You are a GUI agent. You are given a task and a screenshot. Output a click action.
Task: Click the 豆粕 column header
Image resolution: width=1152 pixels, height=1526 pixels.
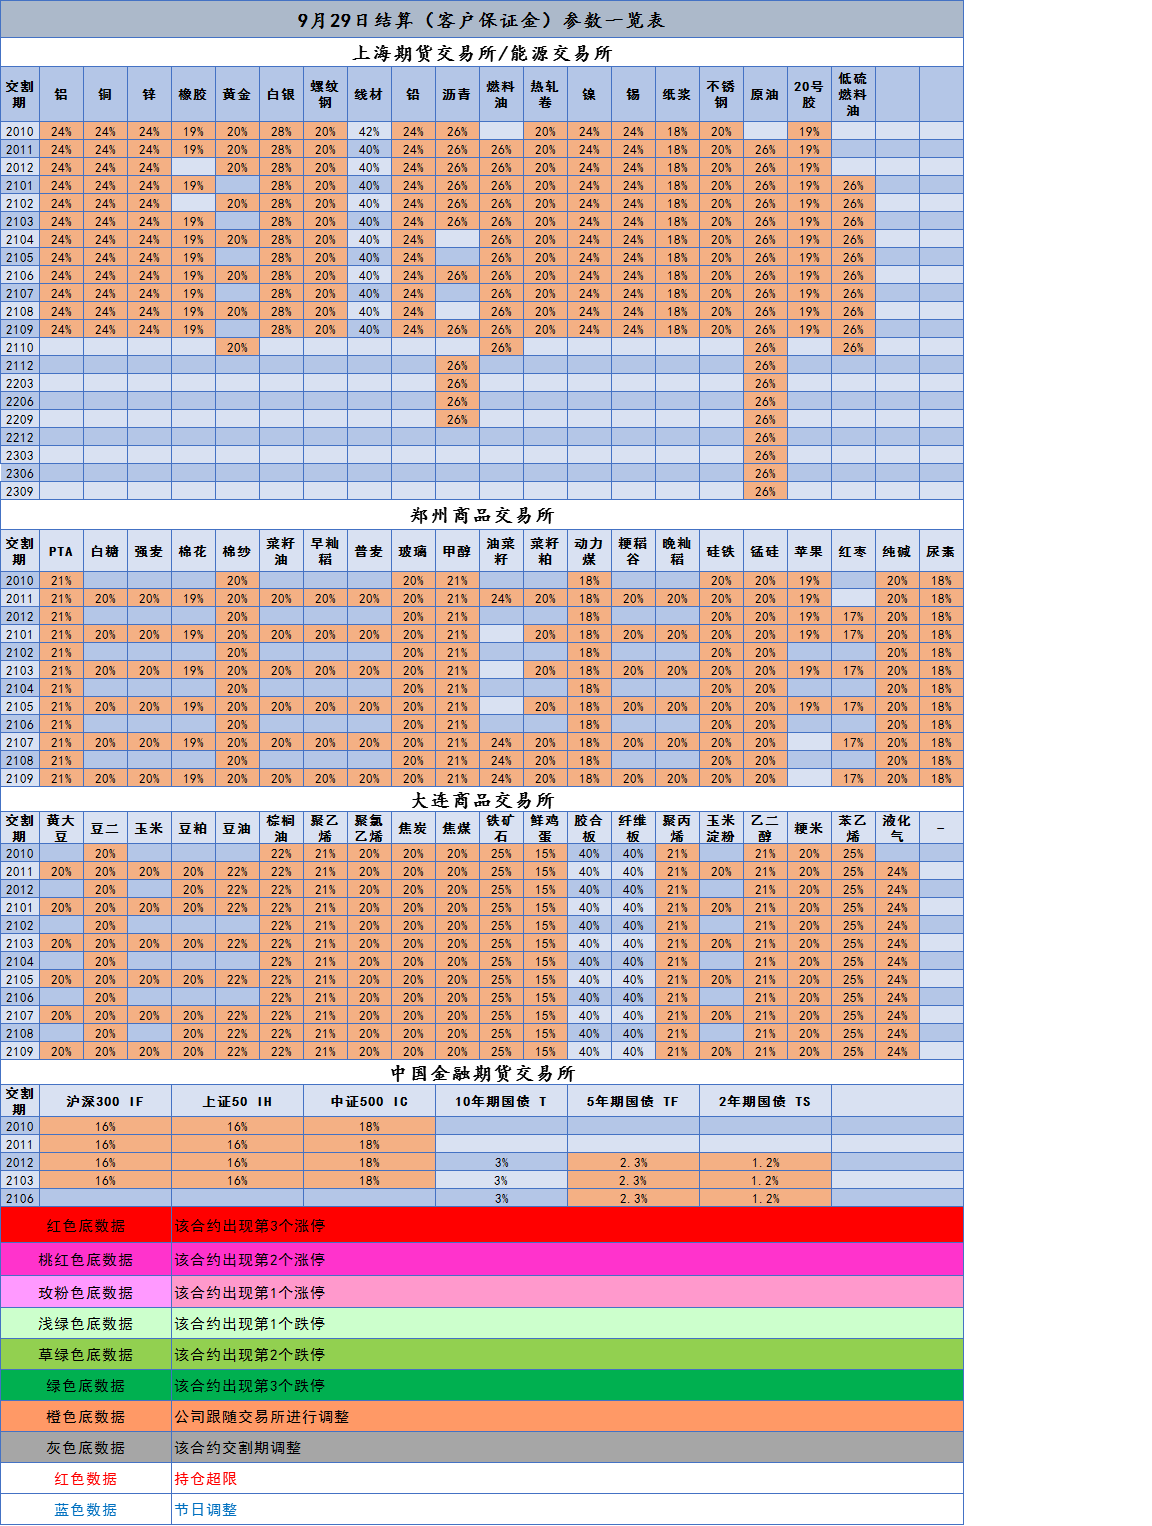click(x=193, y=828)
